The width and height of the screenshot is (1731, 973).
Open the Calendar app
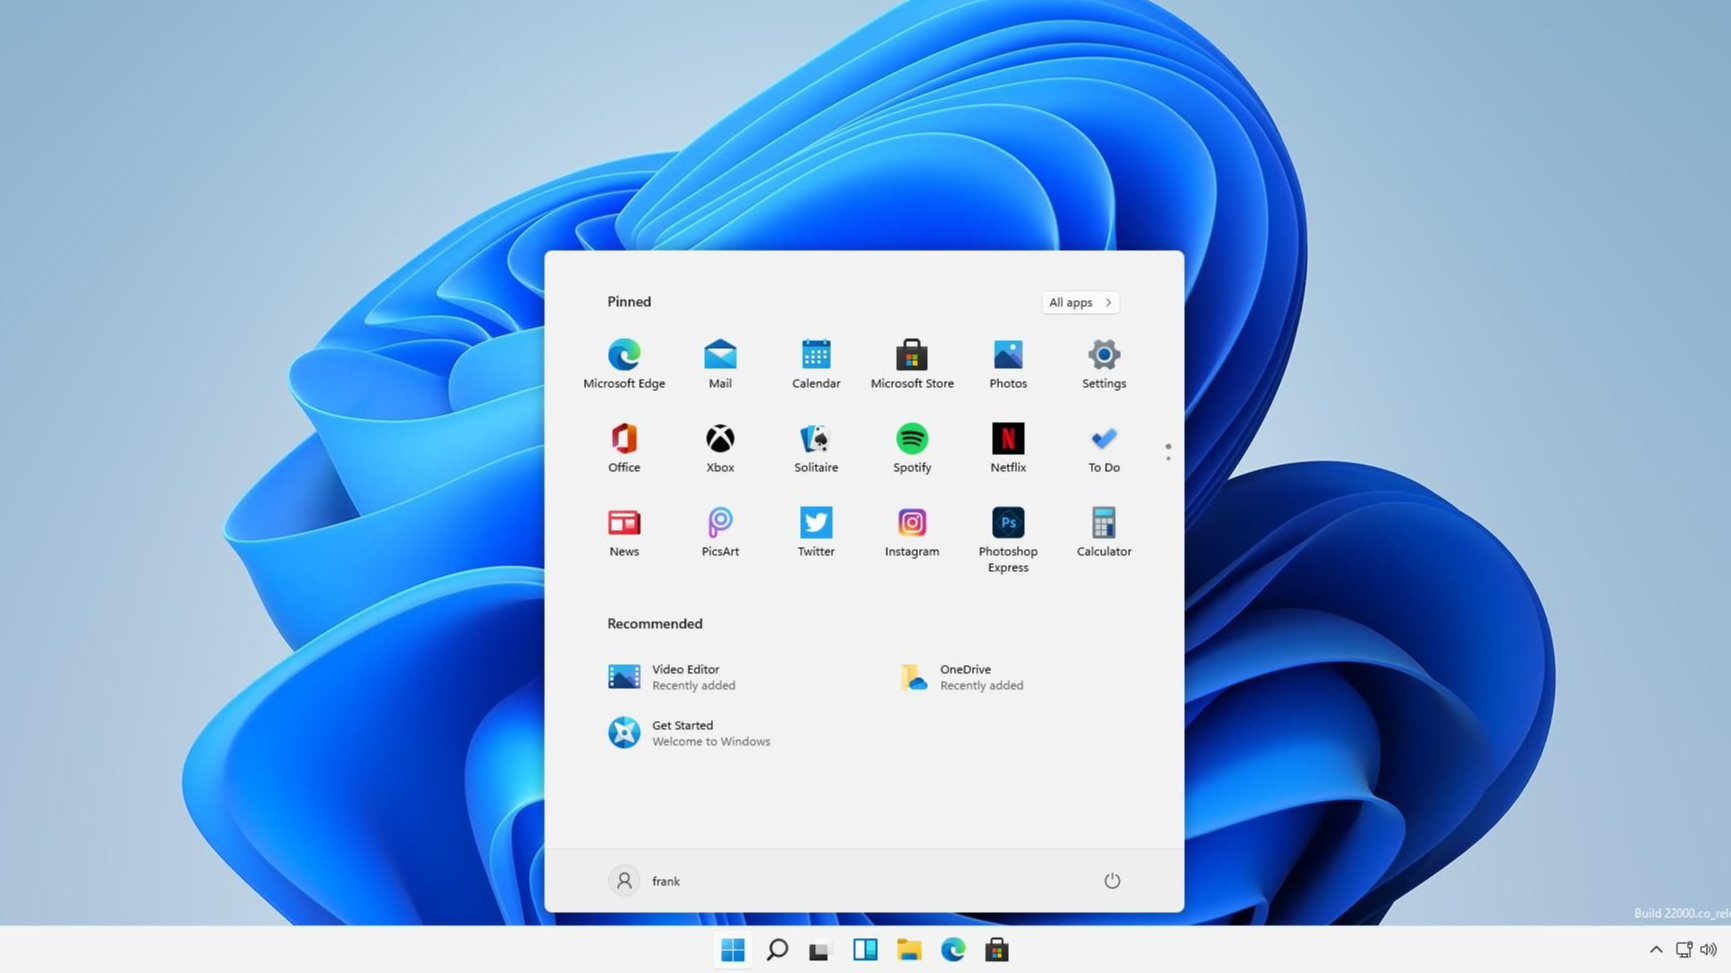pos(816,364)
